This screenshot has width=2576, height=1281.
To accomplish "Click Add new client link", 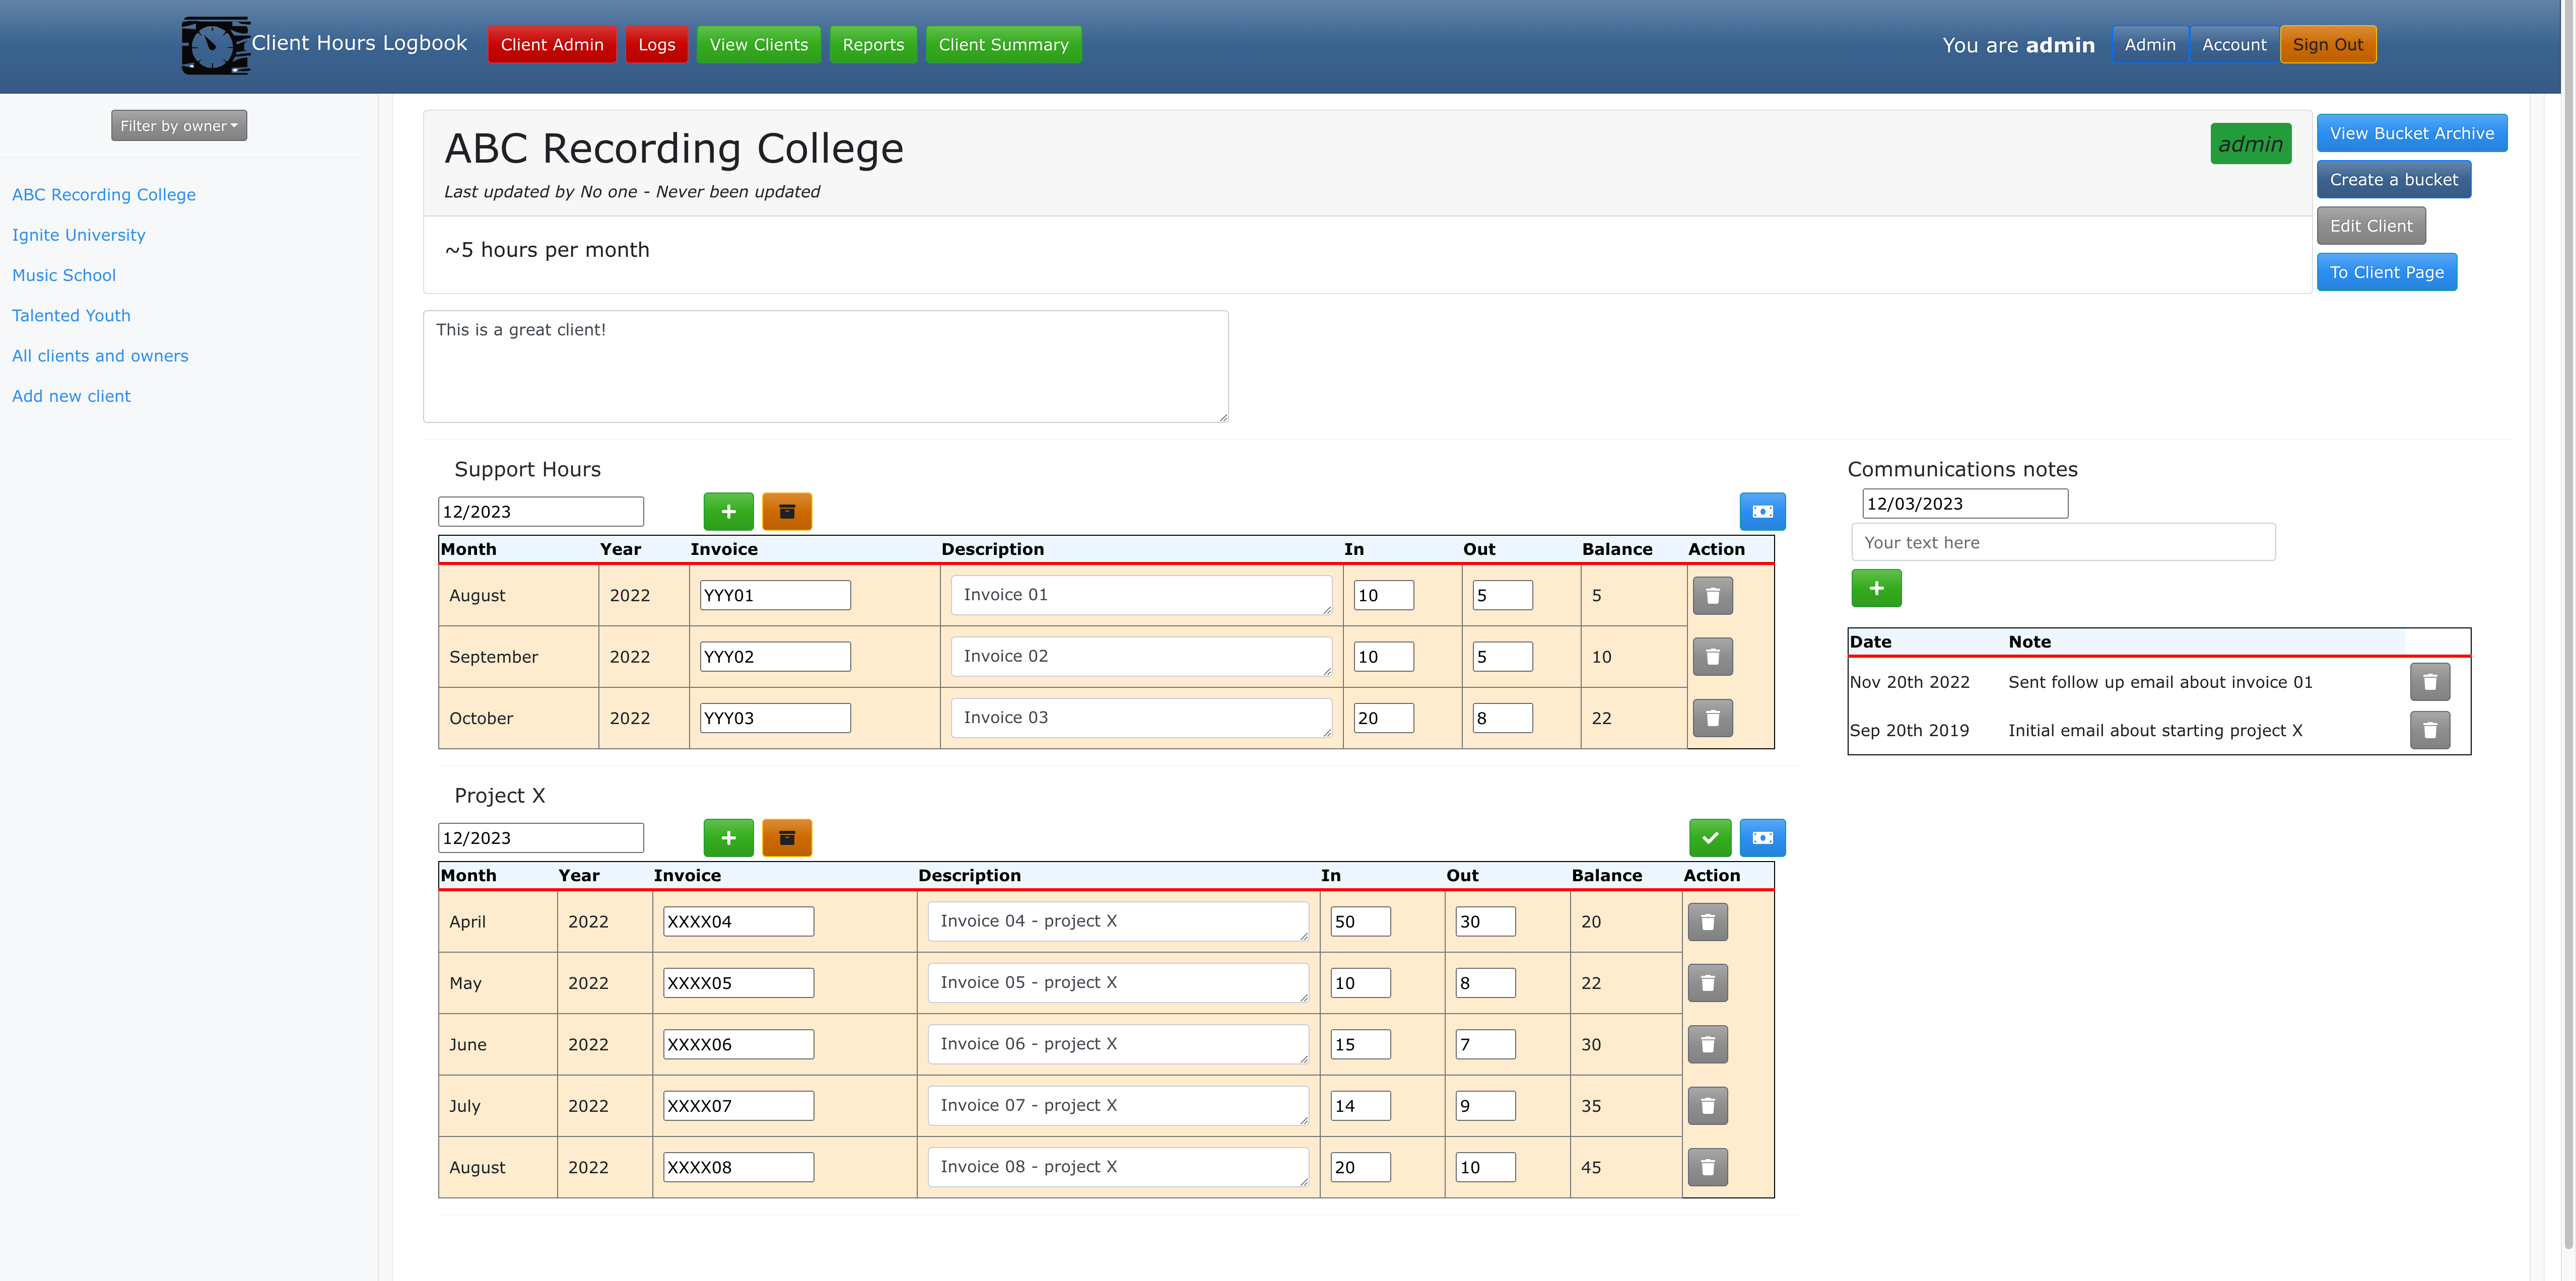I will tap(71, 396).
